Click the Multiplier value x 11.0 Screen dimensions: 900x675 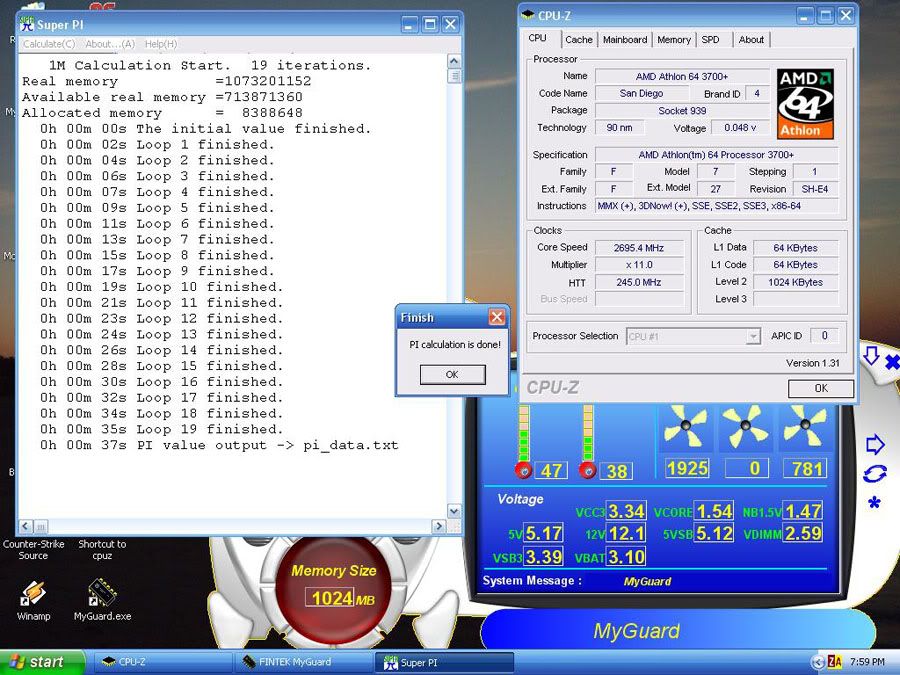pyautogui.click(x=639, y=265)
